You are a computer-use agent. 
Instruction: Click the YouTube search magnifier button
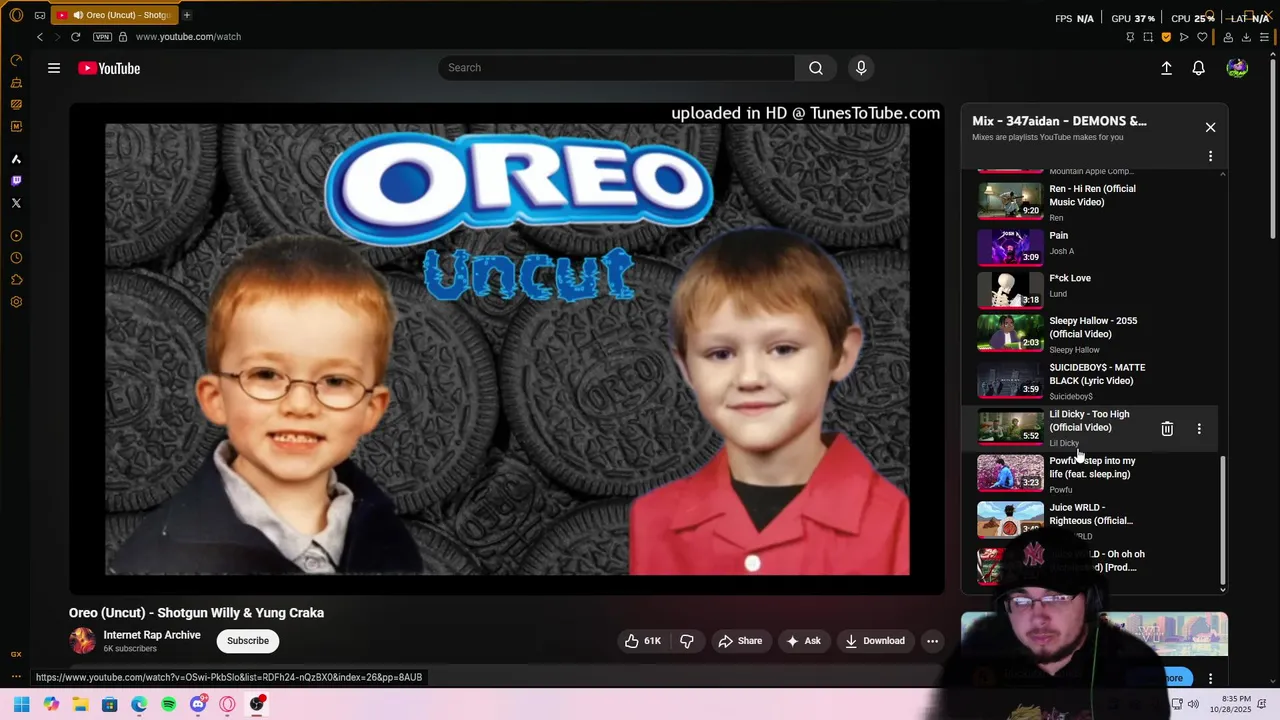point(816,68)
